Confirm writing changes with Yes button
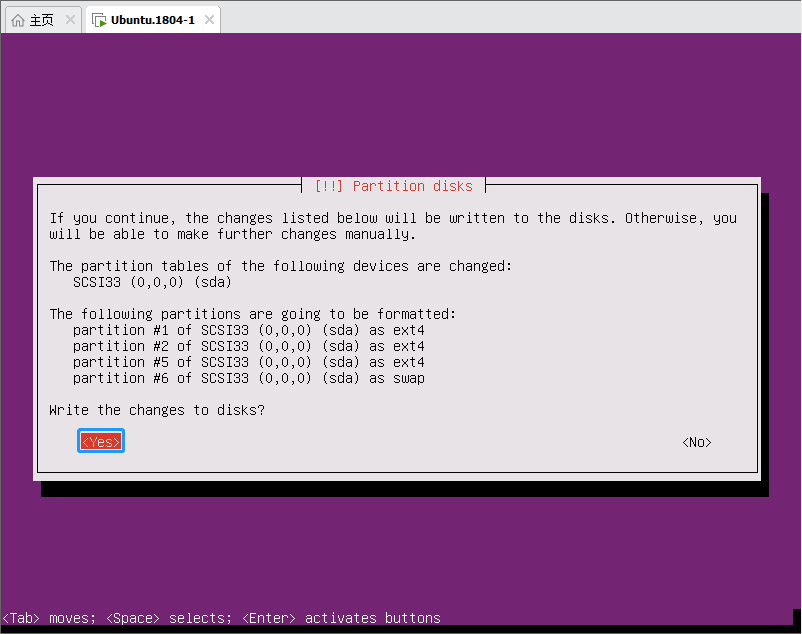Viewport: 802px width, 634px height. click(x=101, y=442)
